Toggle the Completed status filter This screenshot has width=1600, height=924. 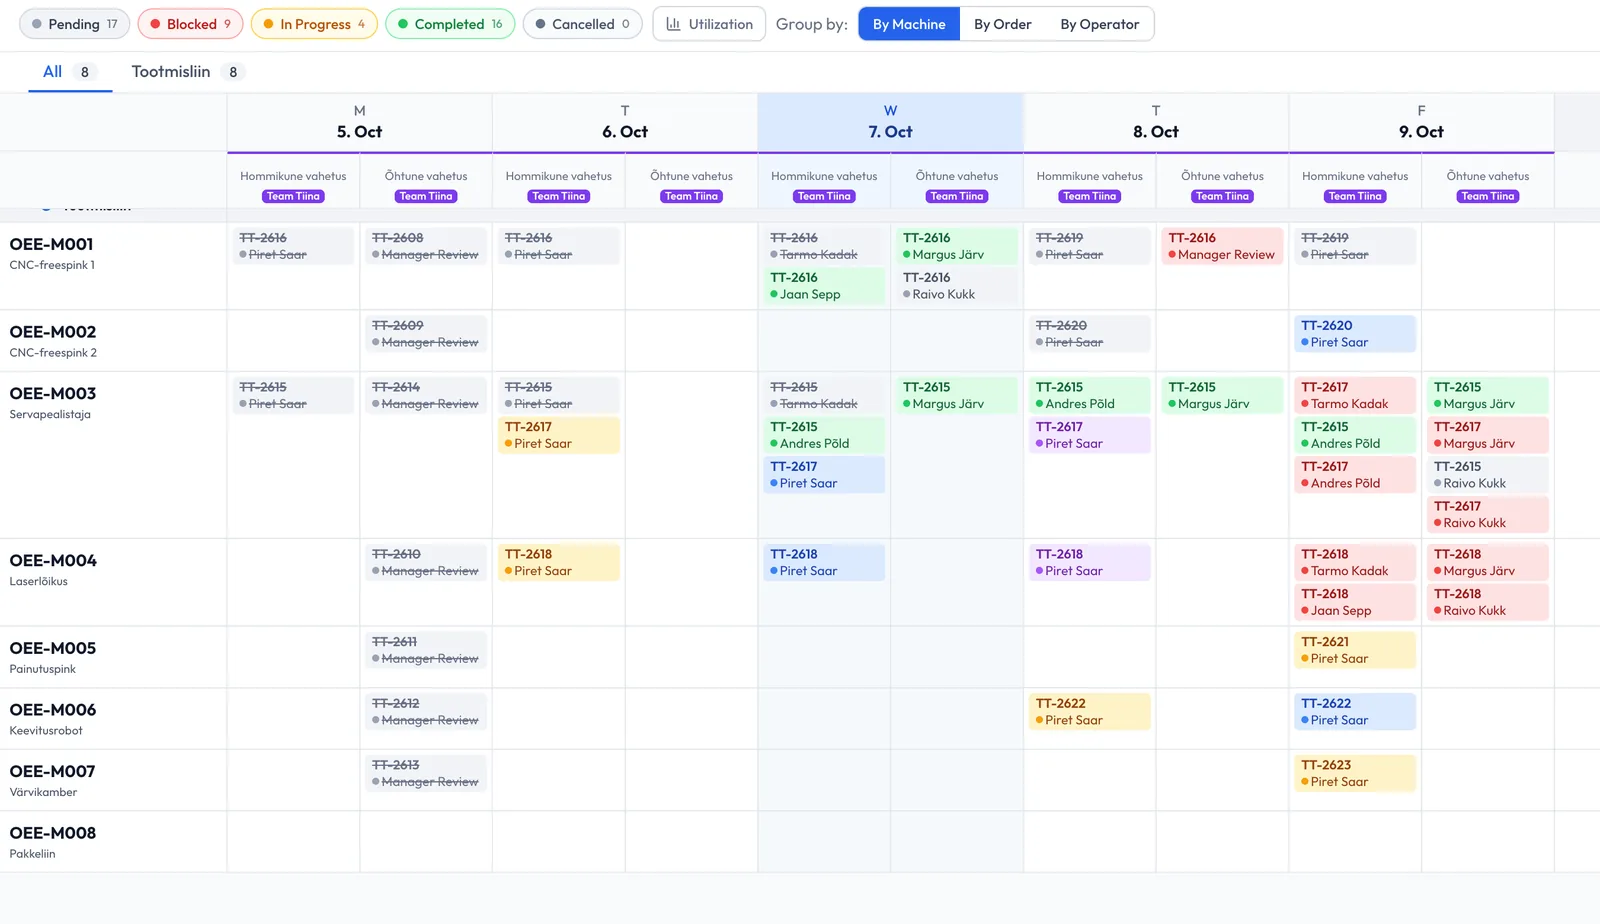pos(450,24)
